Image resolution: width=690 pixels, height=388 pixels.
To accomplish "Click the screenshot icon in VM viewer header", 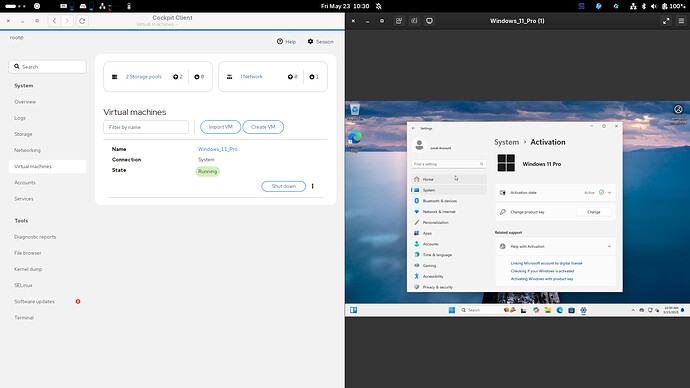I will (x=414, y=21).
